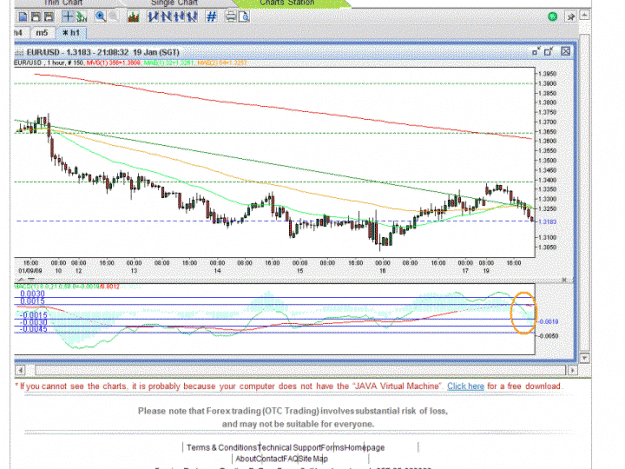Click the third toolbar icon (save chart template)
This screenshot has width=625, height=469.
48,17
